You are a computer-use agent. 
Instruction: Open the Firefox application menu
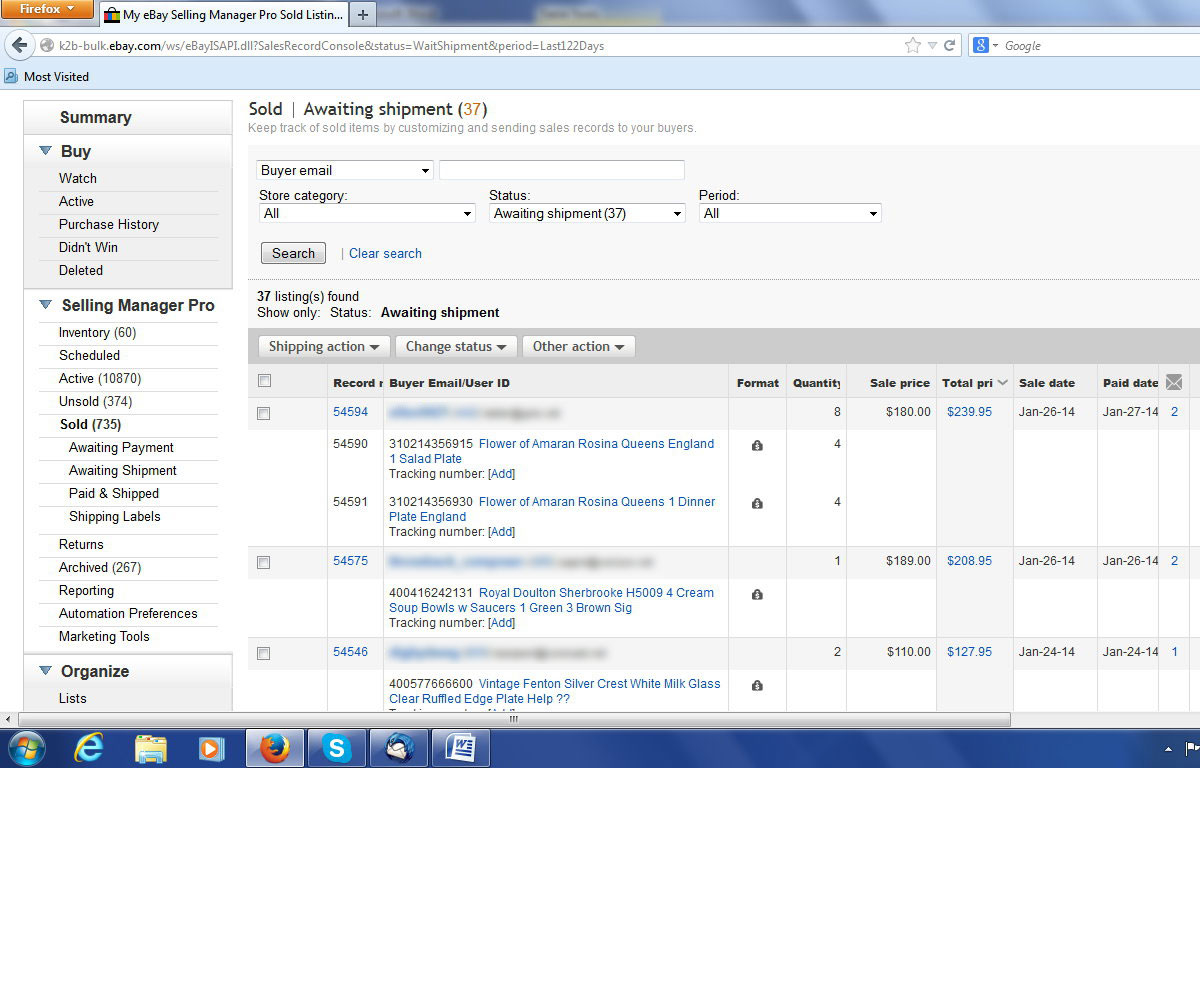tap(47, 9)
